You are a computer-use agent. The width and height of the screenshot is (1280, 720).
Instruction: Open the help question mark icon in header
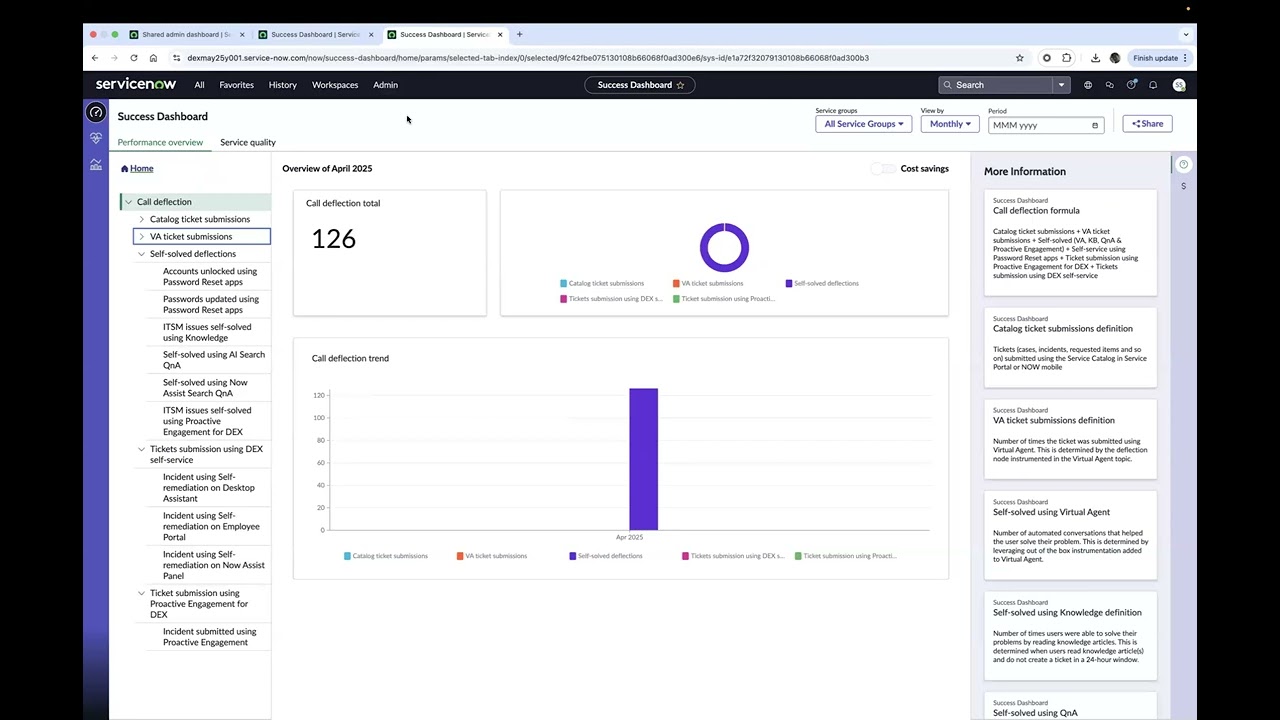tap(1131, 85)
